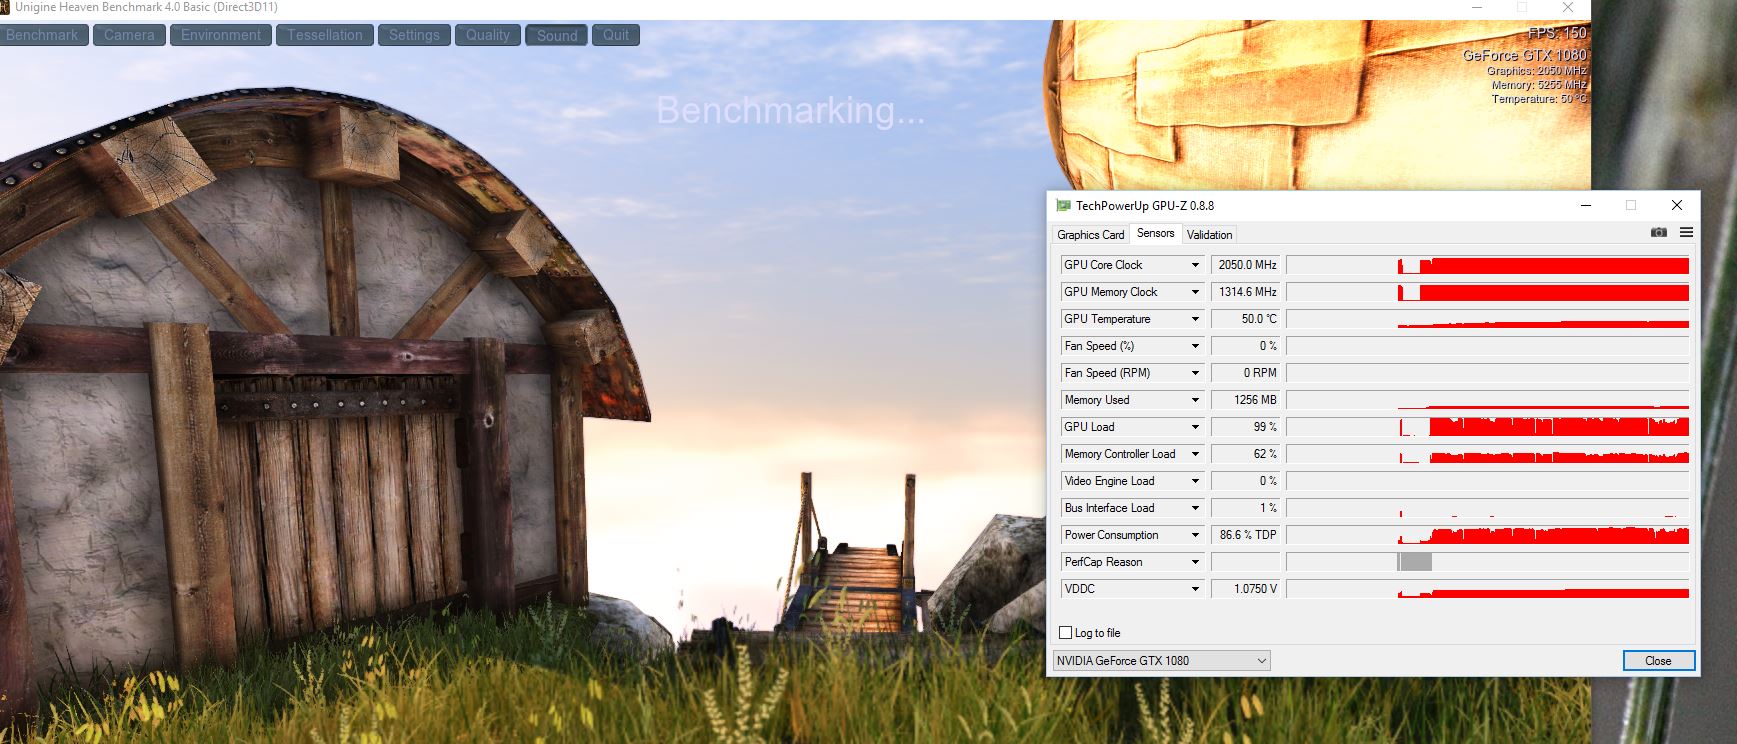
Task: Open the GPU-Z hamburger menu icon
Action: [x=1686, y=233]
